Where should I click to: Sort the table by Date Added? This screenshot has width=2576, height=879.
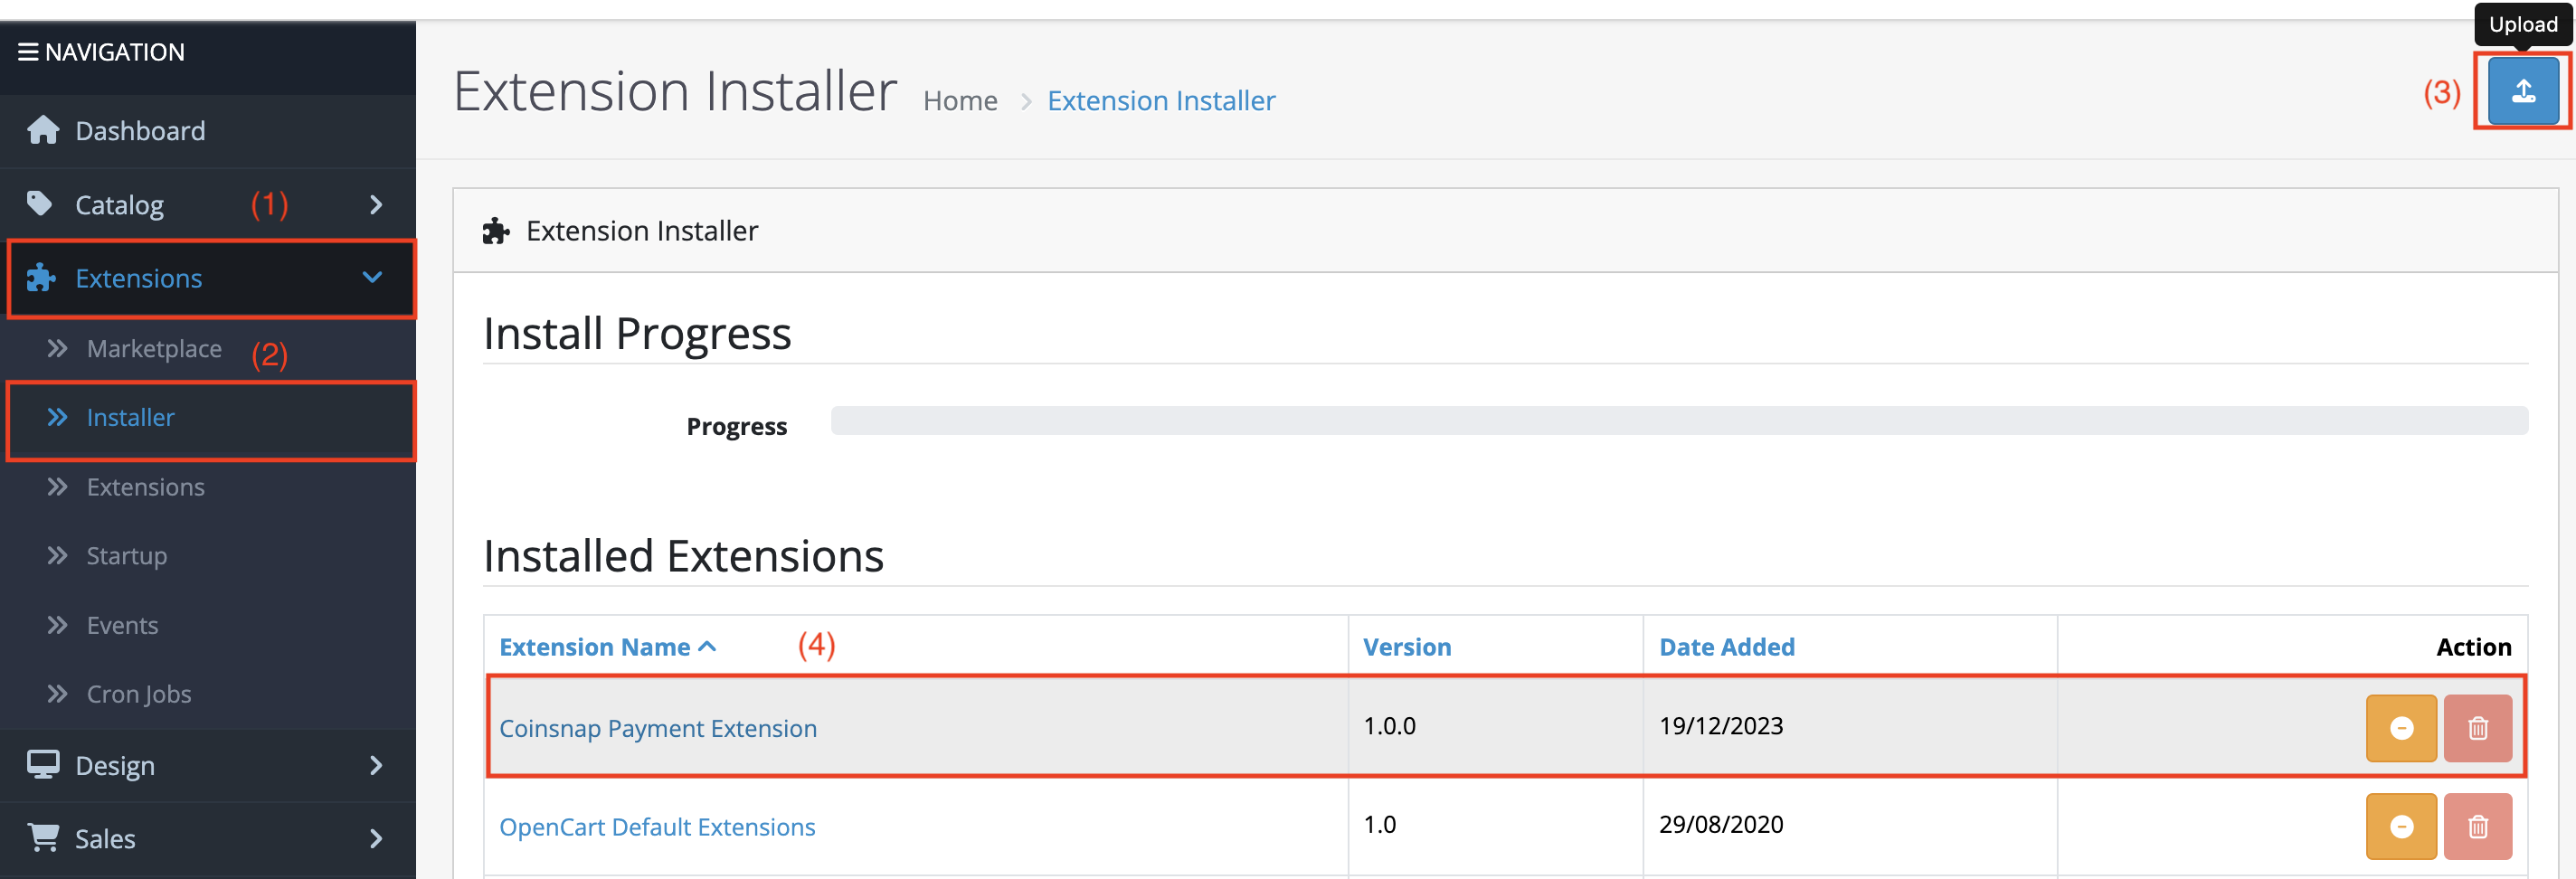(1726, 647)
